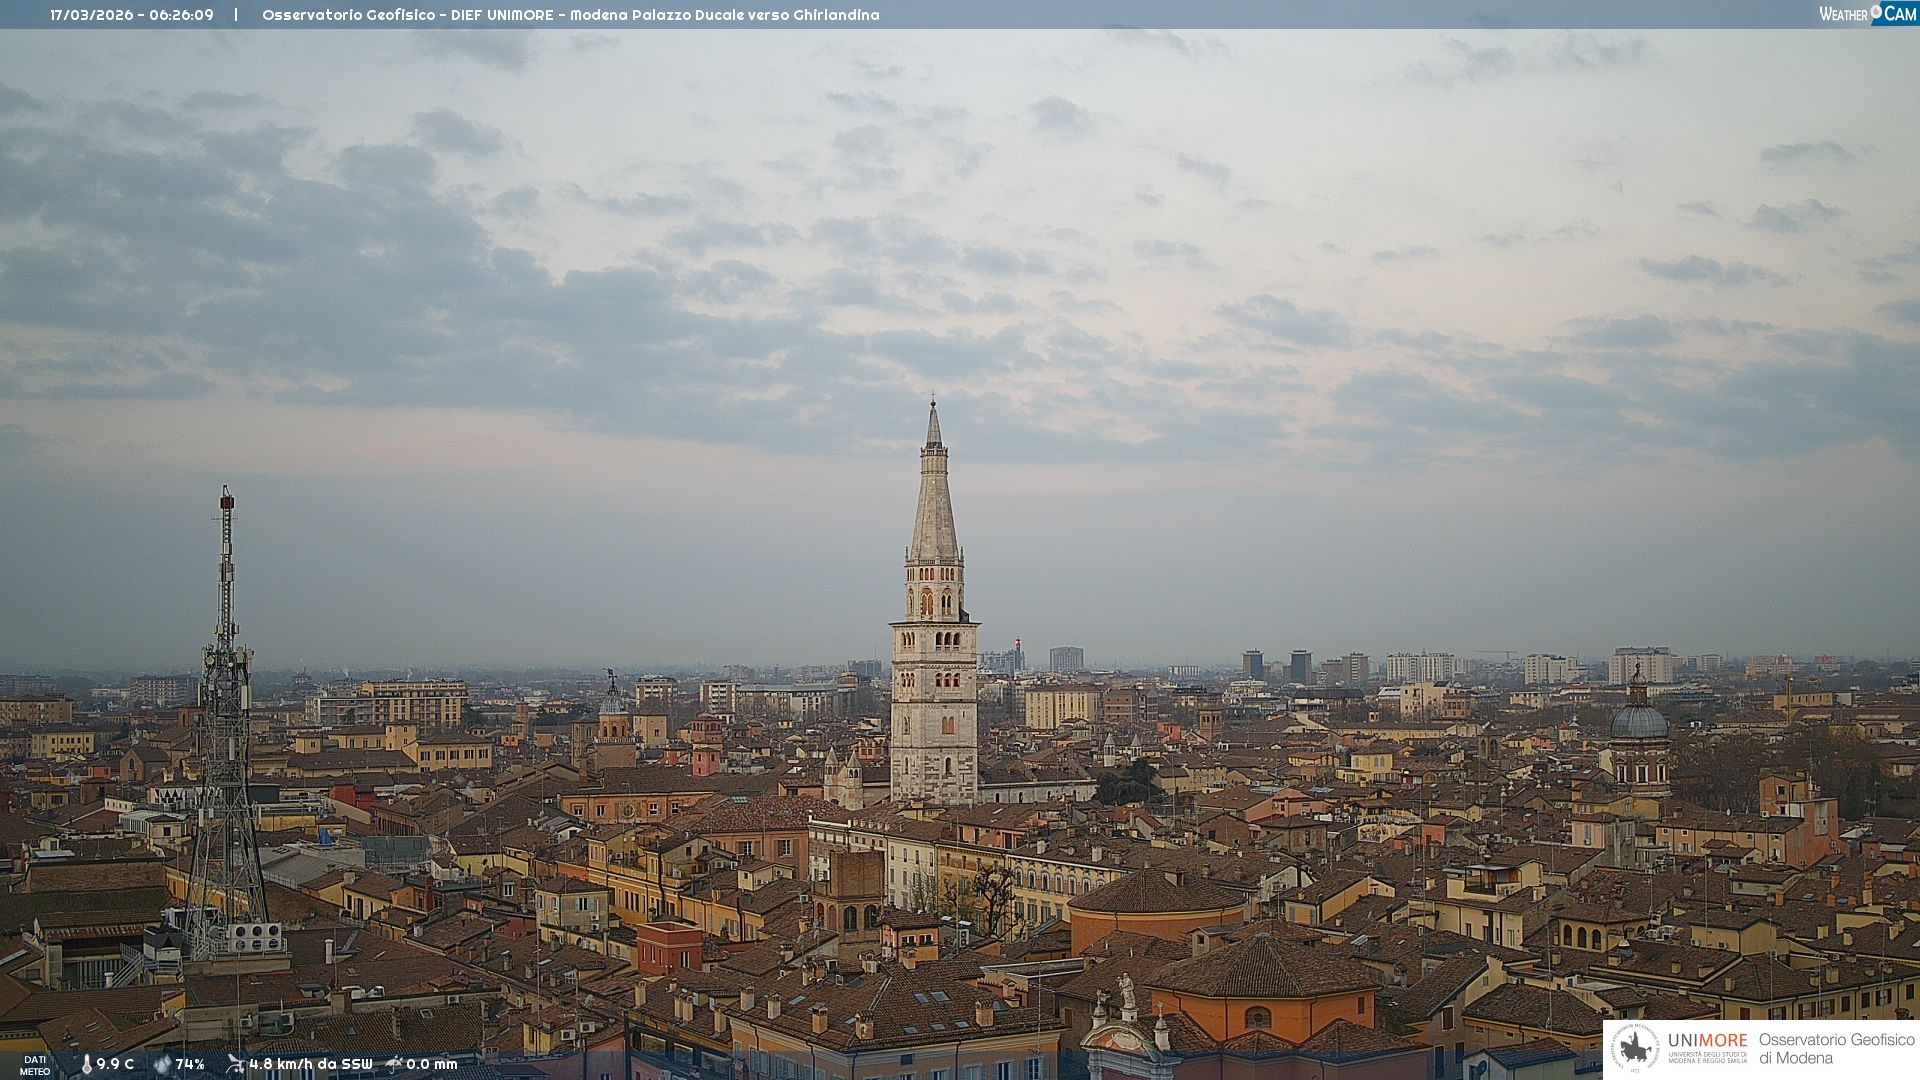Click the grey church dome on right

(1639, 720)
